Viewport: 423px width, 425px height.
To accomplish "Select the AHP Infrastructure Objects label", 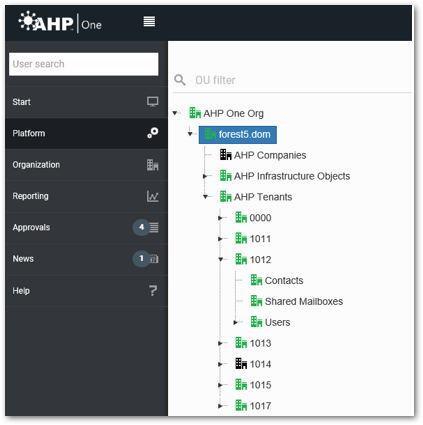I will [292, 176].
